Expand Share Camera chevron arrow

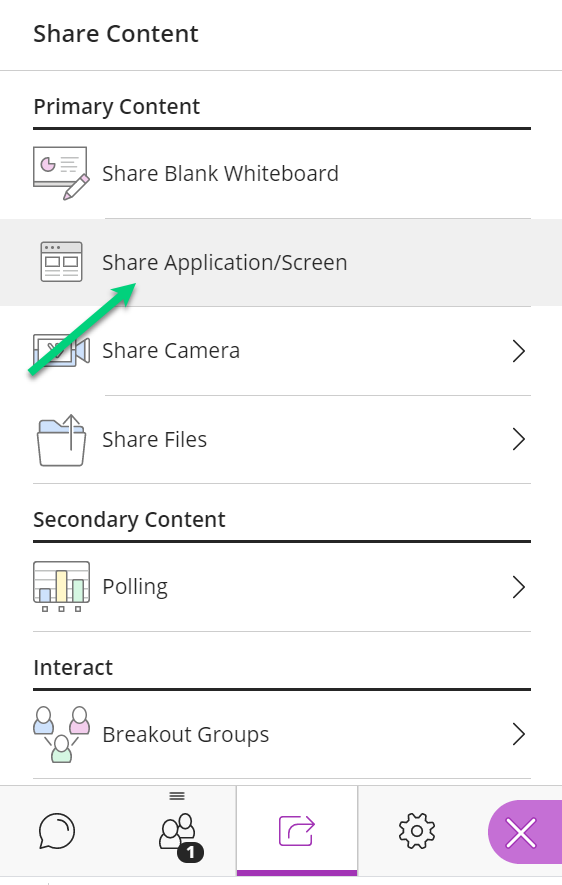tap(519, 351)
